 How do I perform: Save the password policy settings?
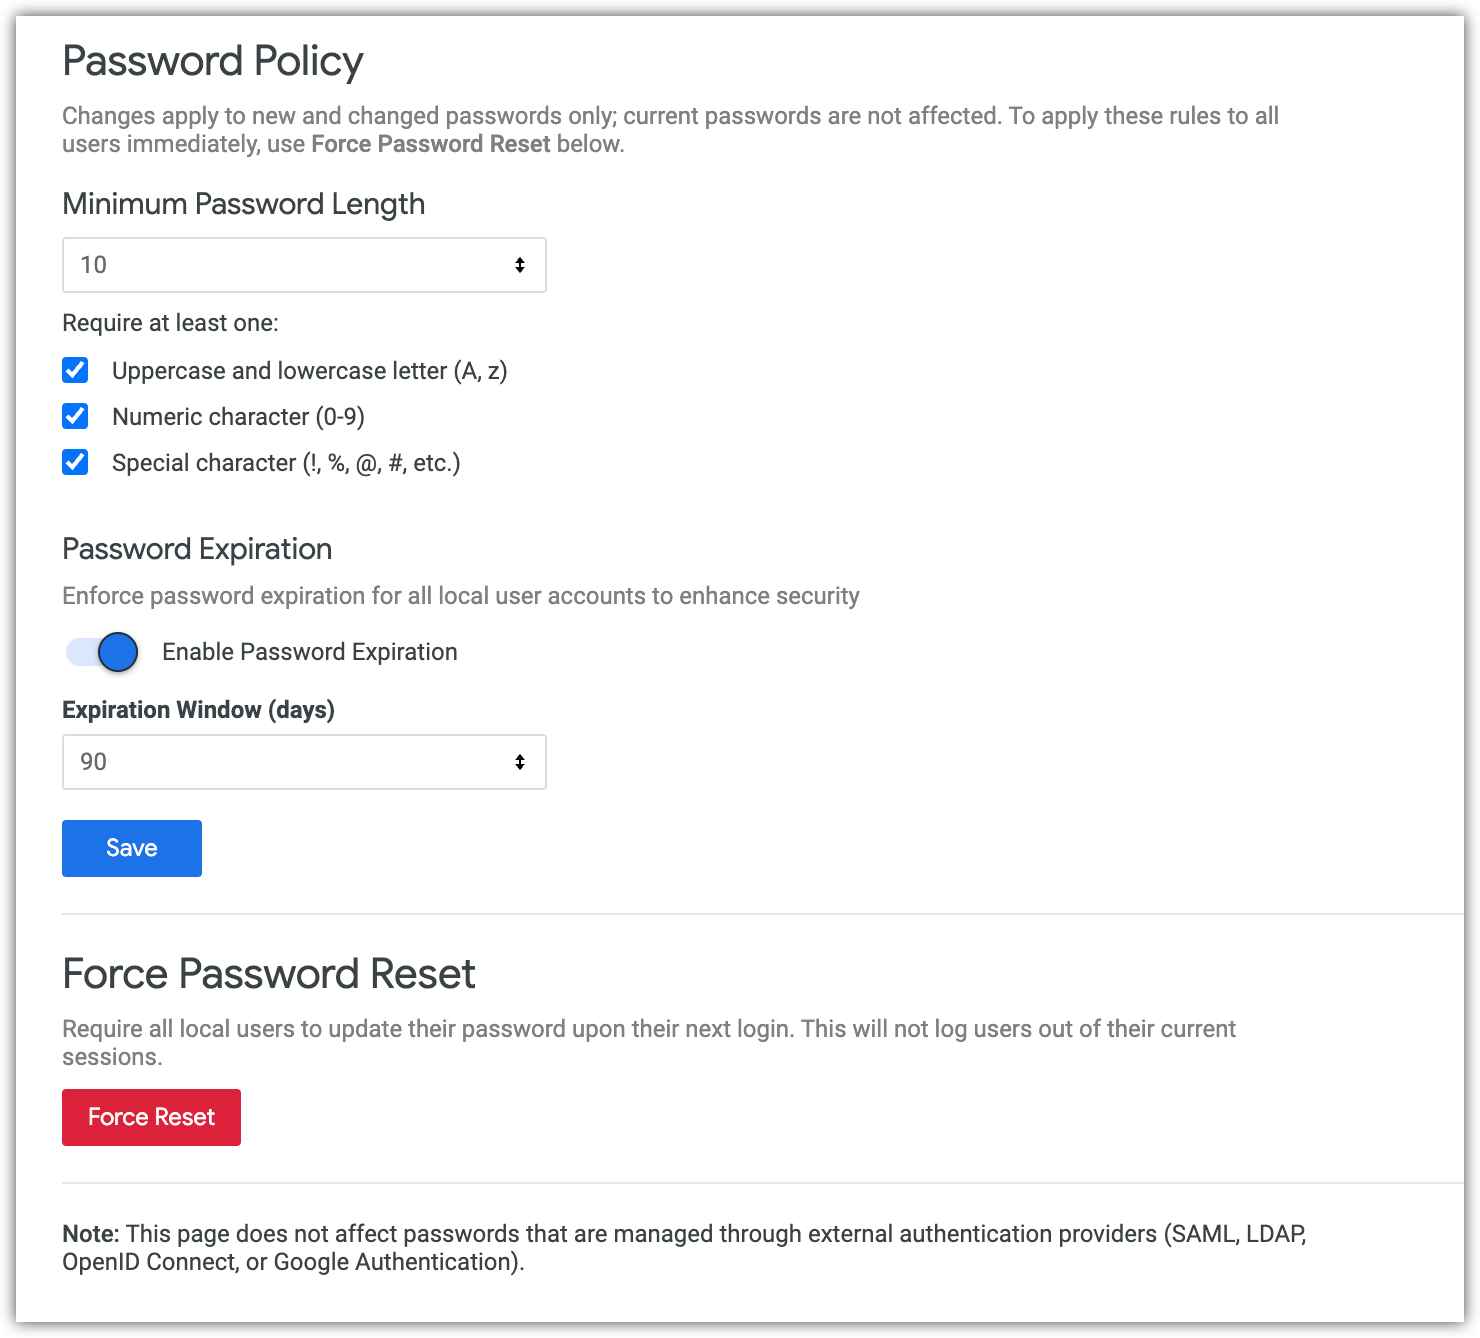tap(132, 848)
